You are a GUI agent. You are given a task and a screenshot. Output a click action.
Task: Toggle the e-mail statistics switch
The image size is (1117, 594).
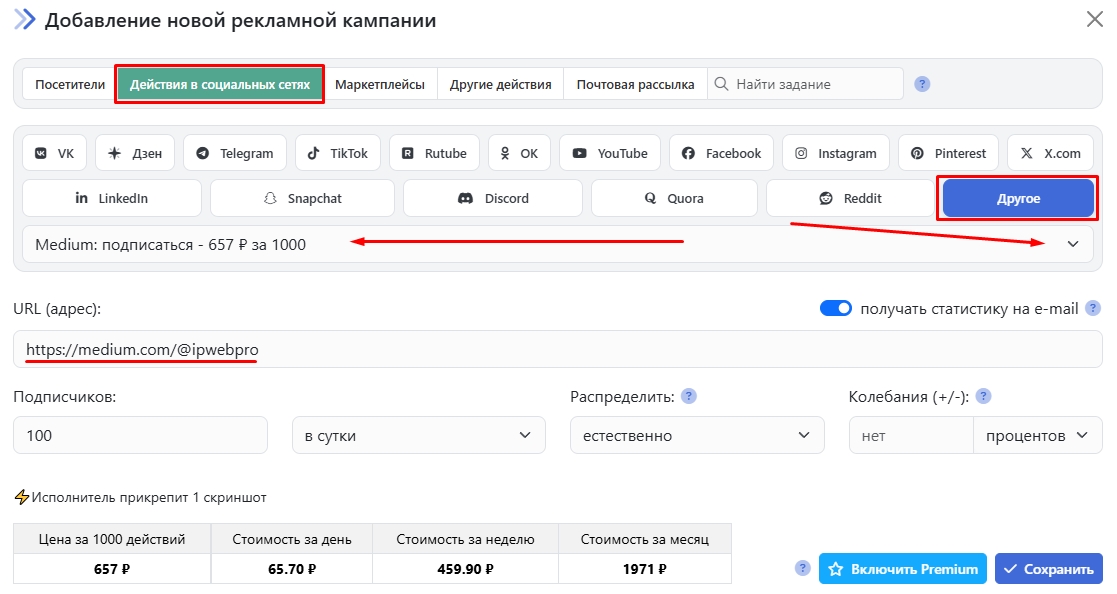[x=835, y=308]
